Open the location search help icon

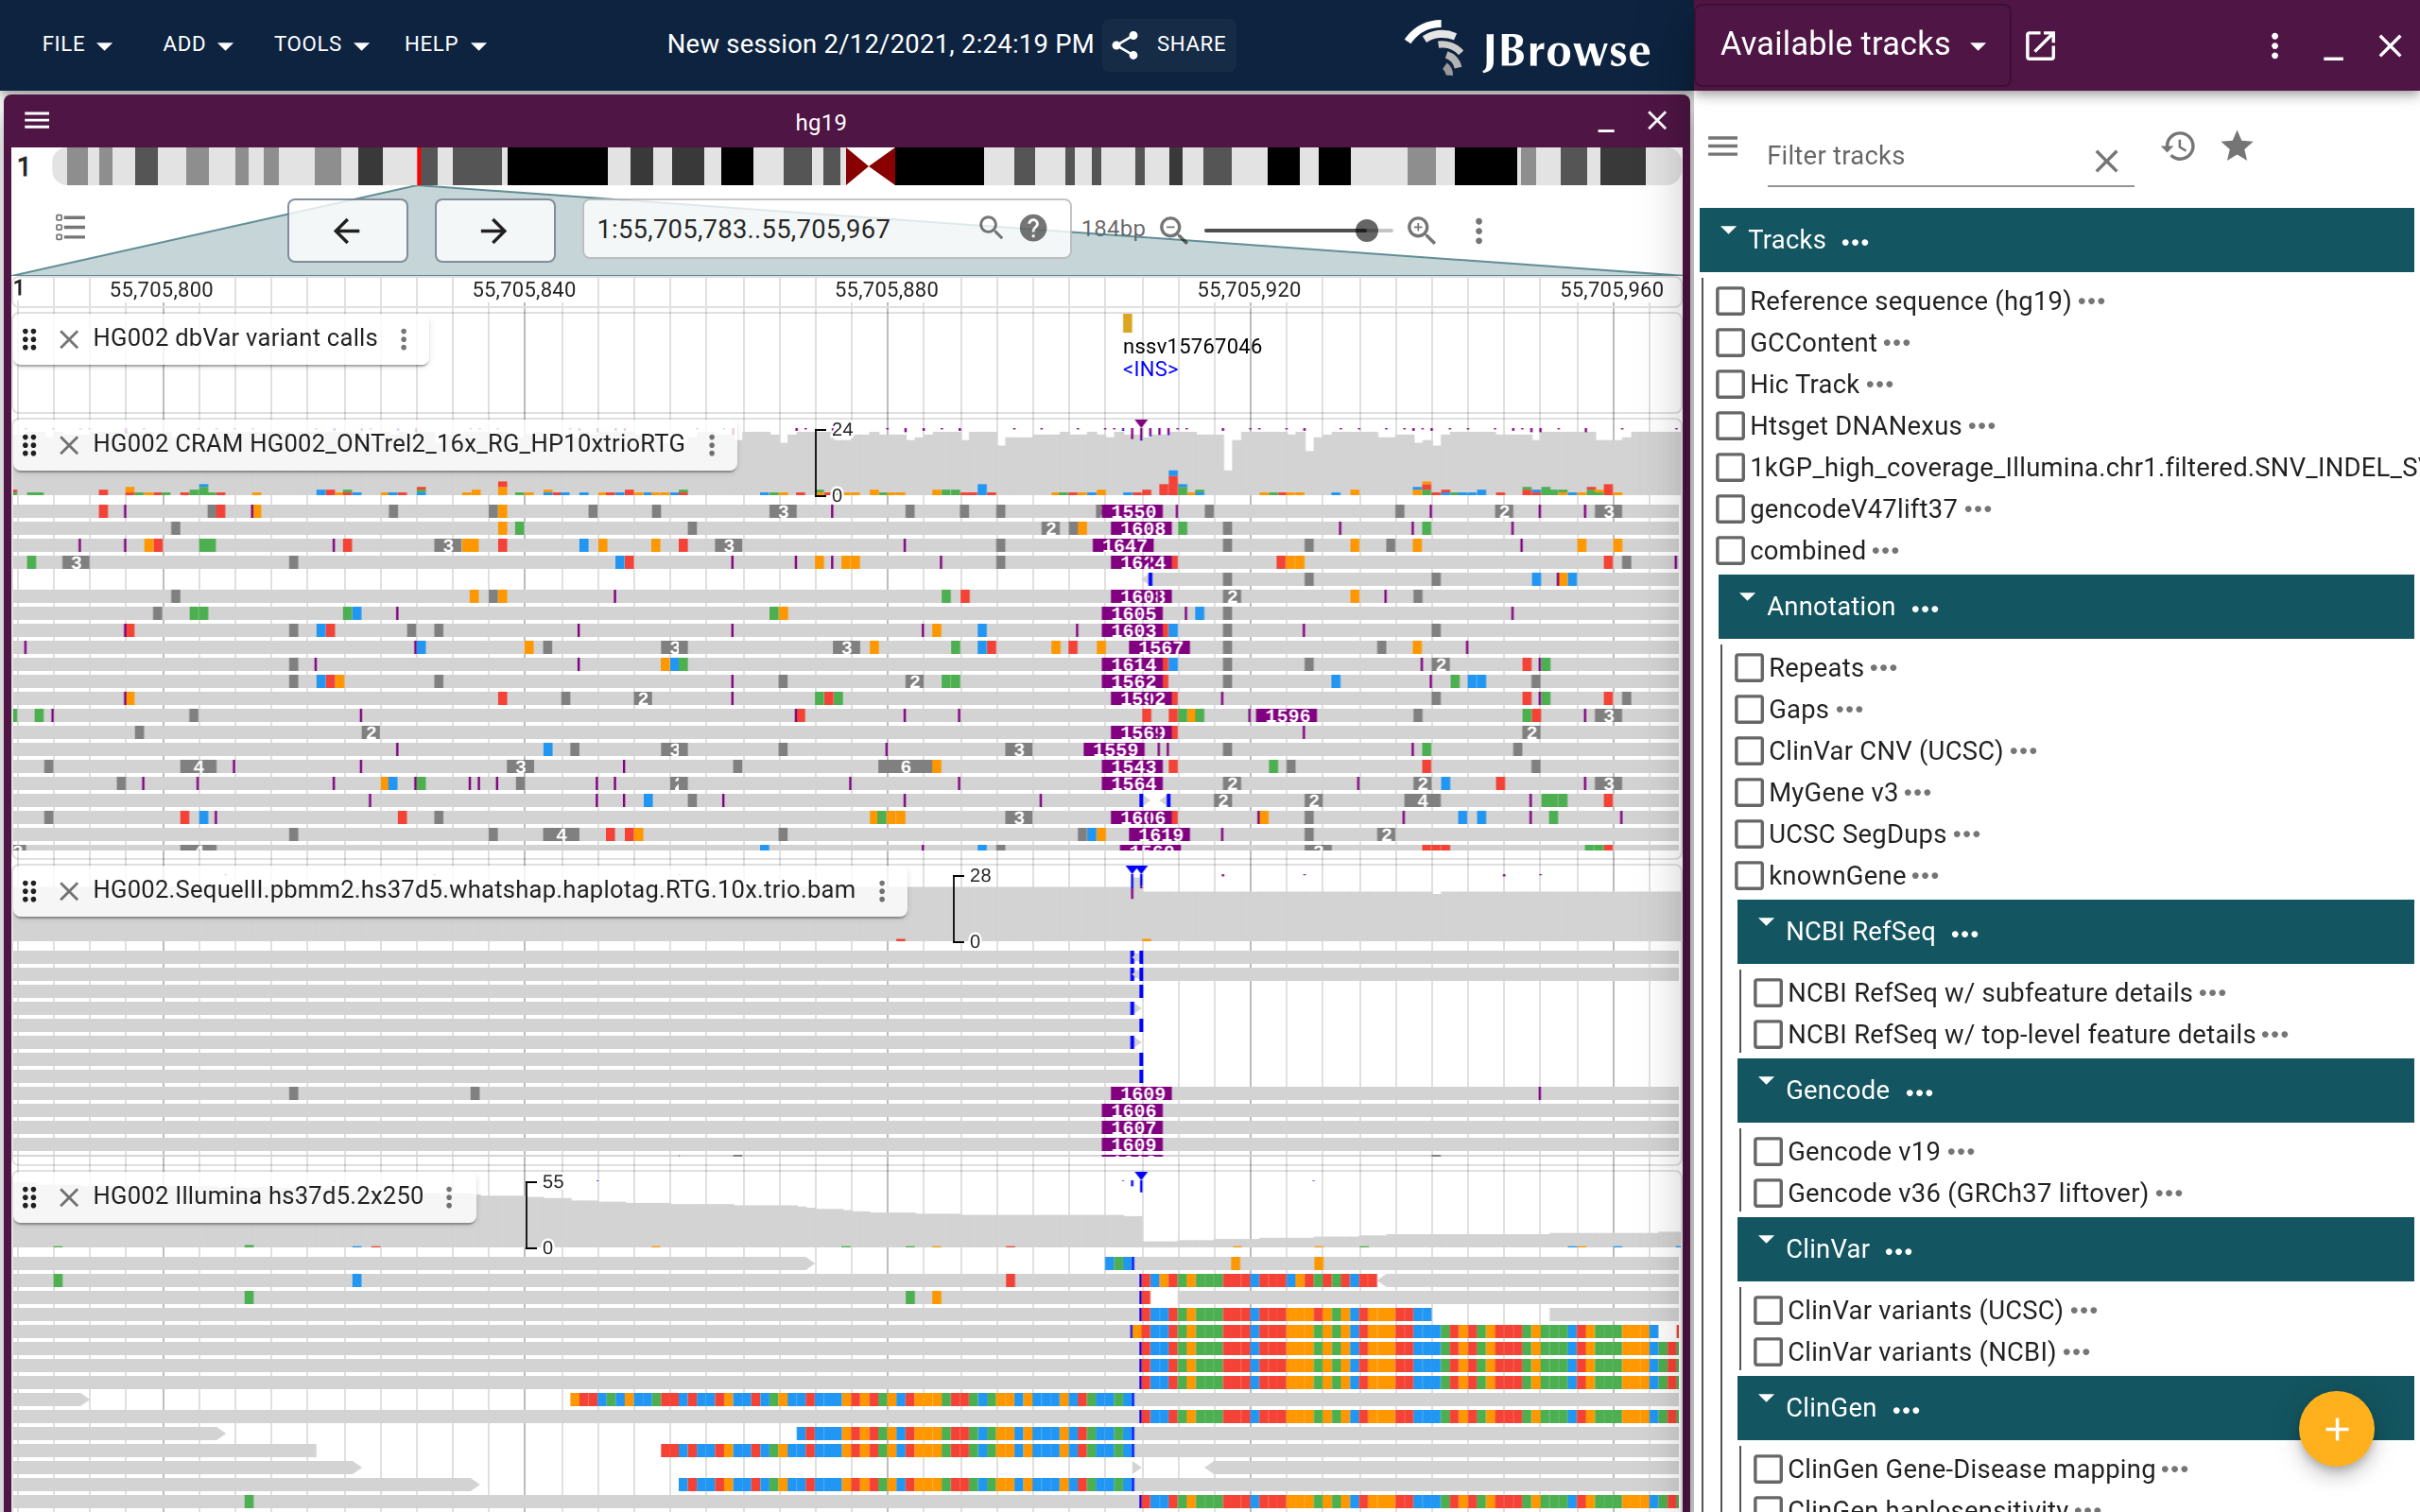pyautogui.click(x=1033, y=228)
